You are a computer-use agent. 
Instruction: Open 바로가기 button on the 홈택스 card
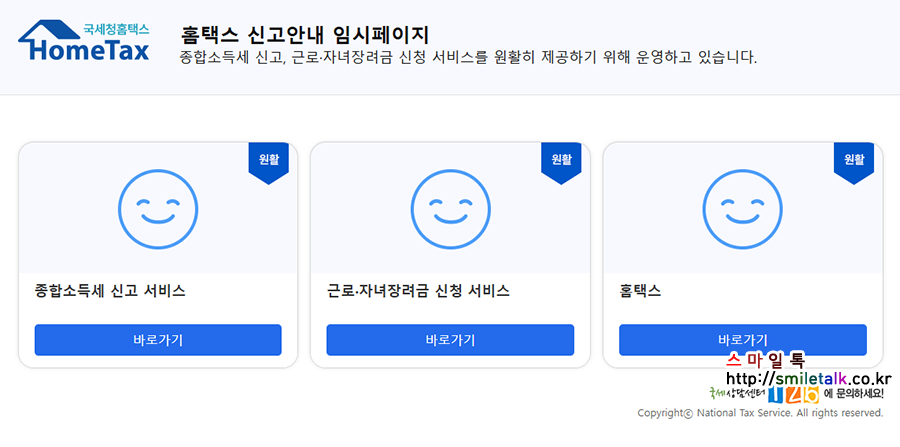tap(743, 340)
